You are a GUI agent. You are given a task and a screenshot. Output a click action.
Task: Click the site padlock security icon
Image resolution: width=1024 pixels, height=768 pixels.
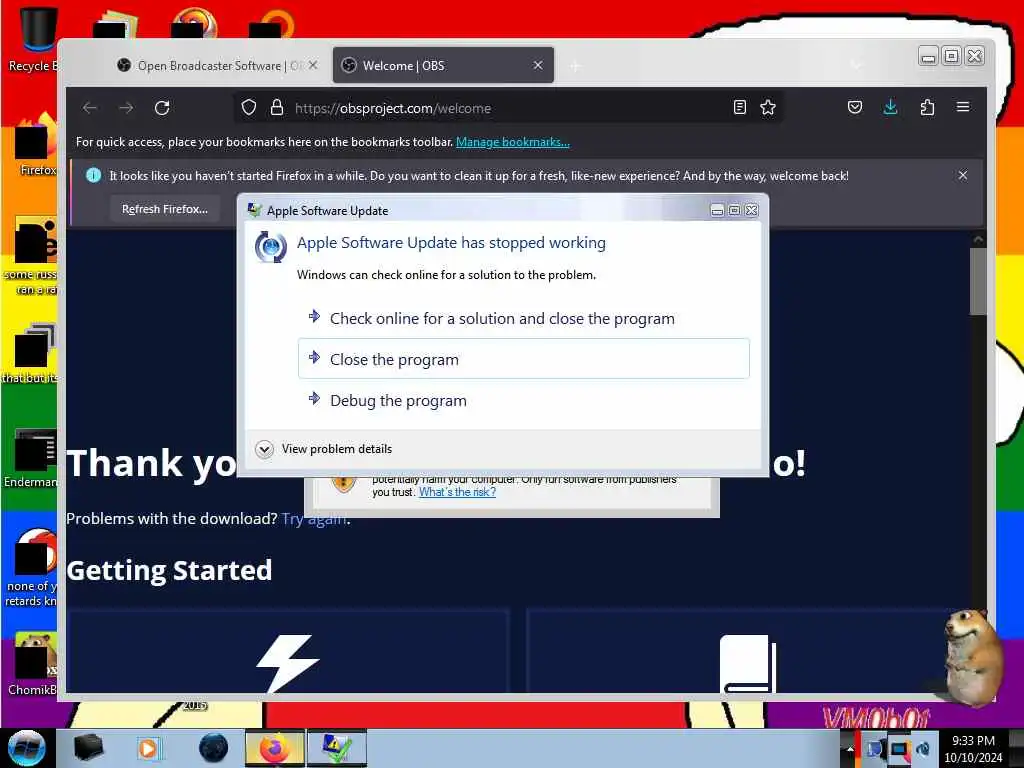click(x=277, y=108)
